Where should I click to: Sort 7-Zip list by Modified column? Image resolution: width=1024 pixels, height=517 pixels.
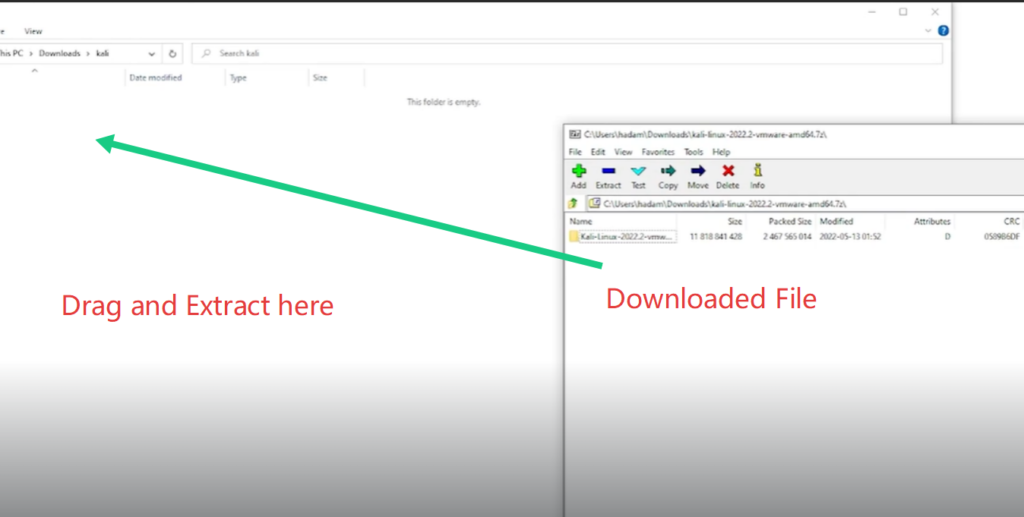click(x=837, y=221)
